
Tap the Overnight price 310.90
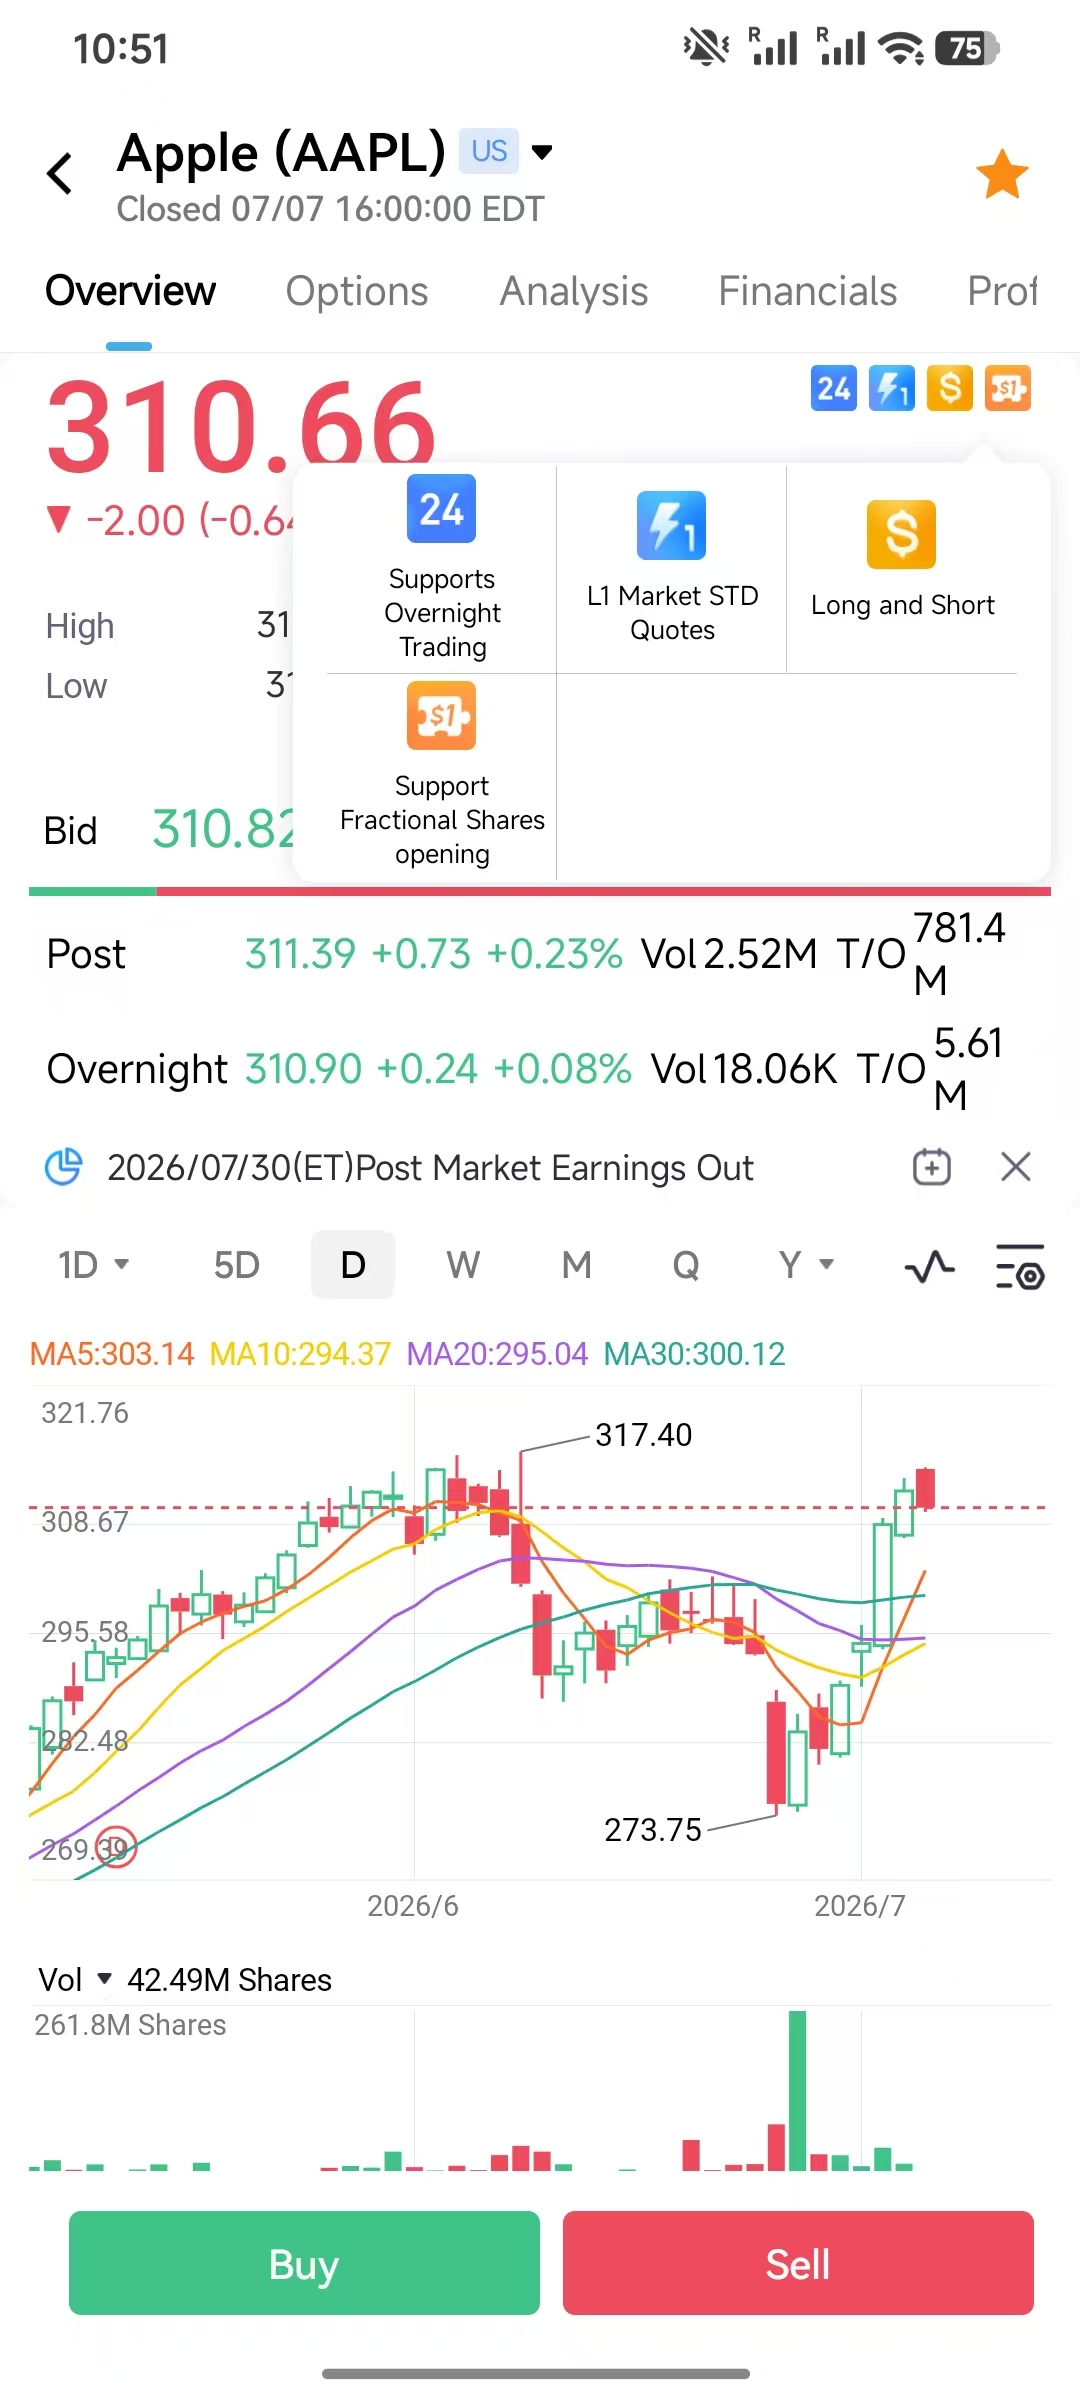[303, 1069]
